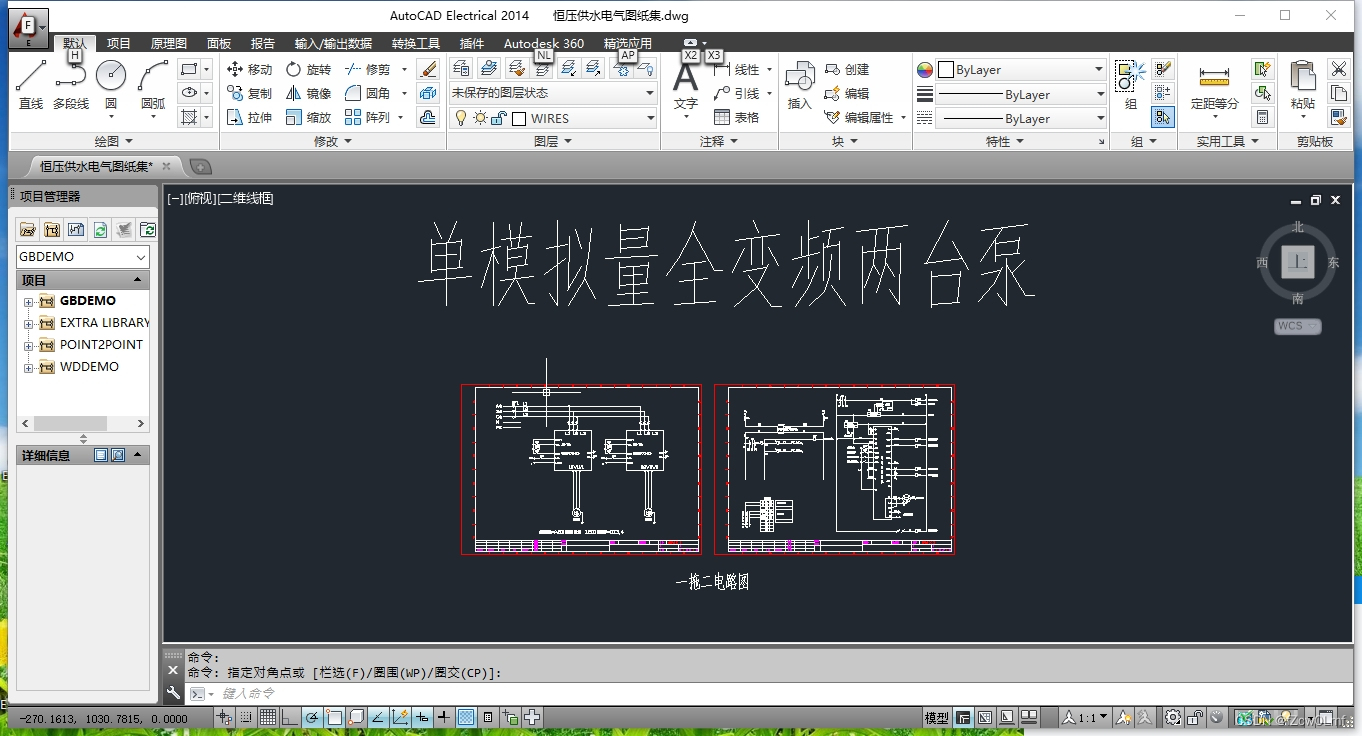Open the 面板 ribbon tab
Viewport: 1362px width, 736px height.
coord(219,44)
